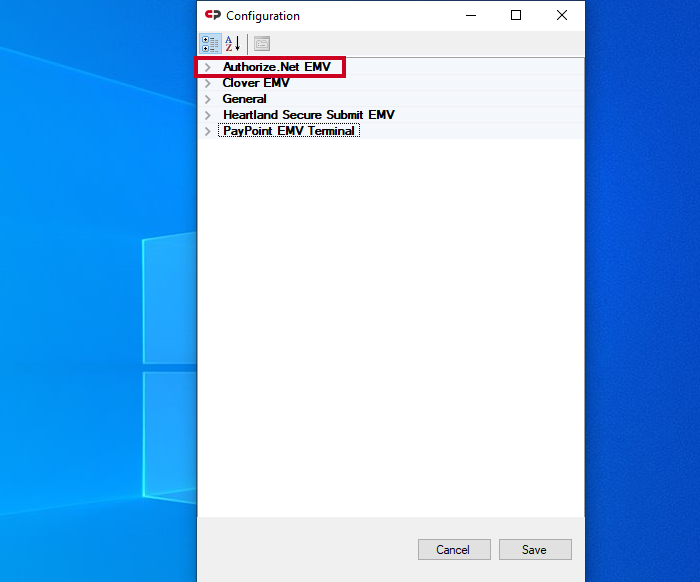Image resolution: width=700 pixels, height=582 pixels.
Task: Select the Authorize.Net EMV category label
Action: tap(277, 67)
